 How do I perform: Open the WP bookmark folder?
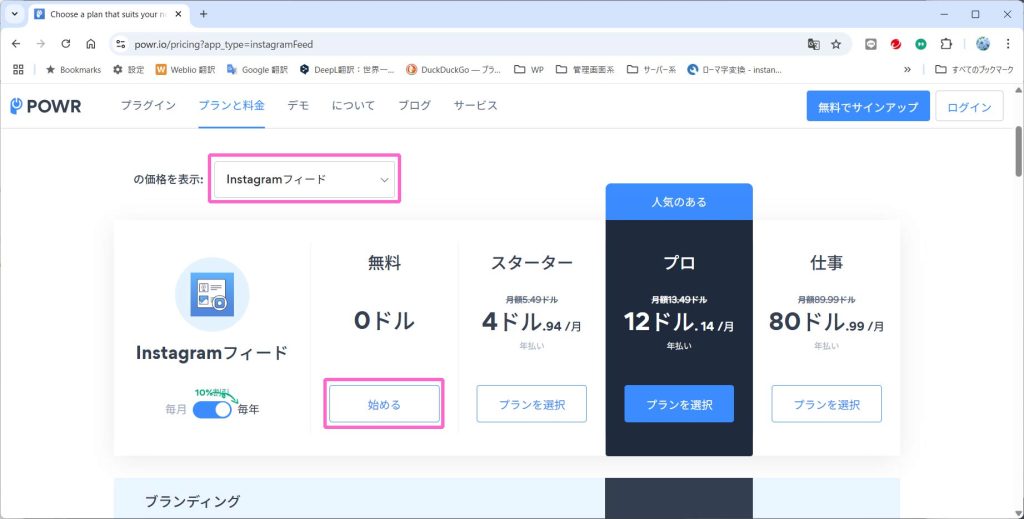(529, 69)
